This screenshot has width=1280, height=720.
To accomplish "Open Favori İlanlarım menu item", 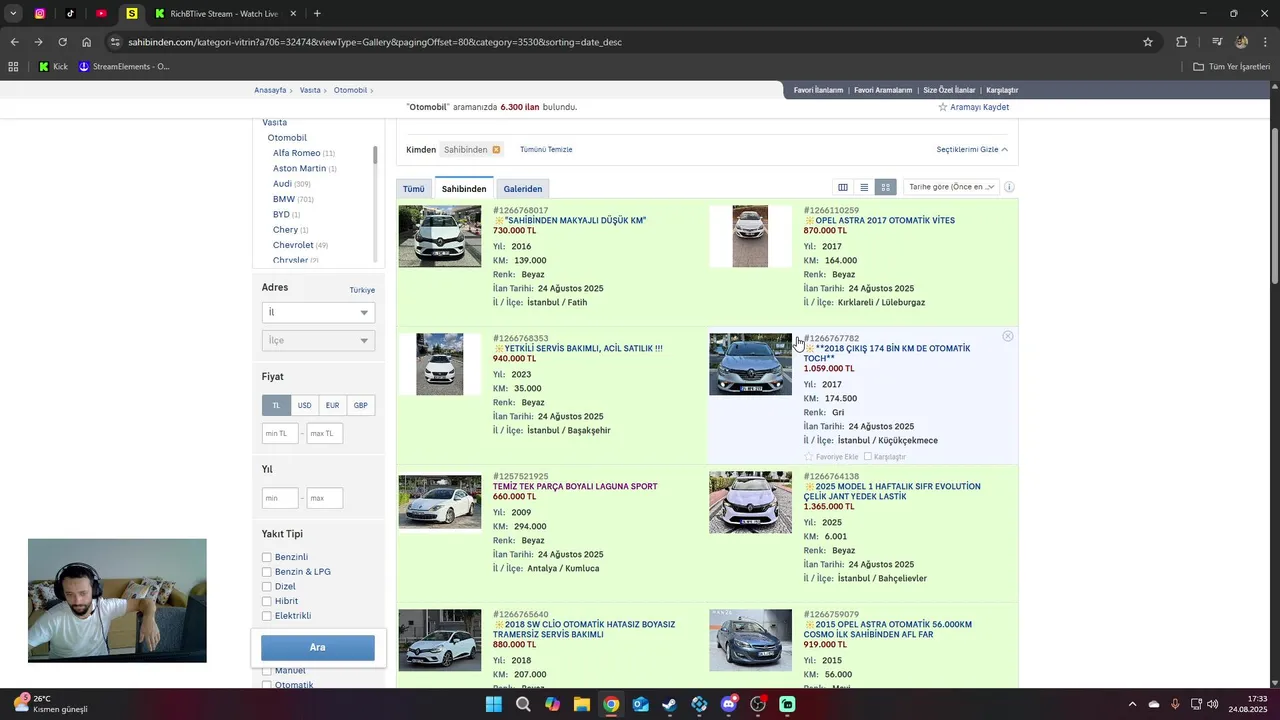I will point(818,90).
